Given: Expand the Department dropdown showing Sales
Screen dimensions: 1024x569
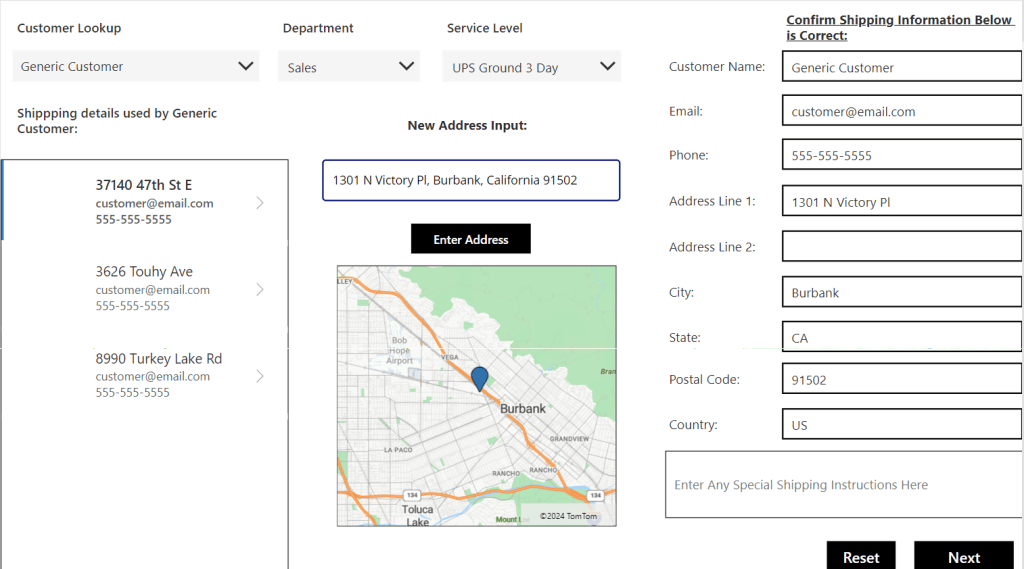Looking at the screenshot, I should pos(348,67).
